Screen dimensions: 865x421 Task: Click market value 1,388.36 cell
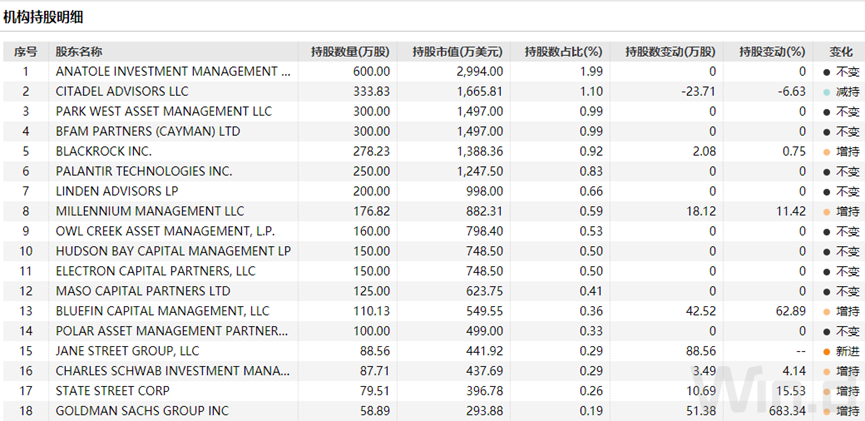pos(480,151)
